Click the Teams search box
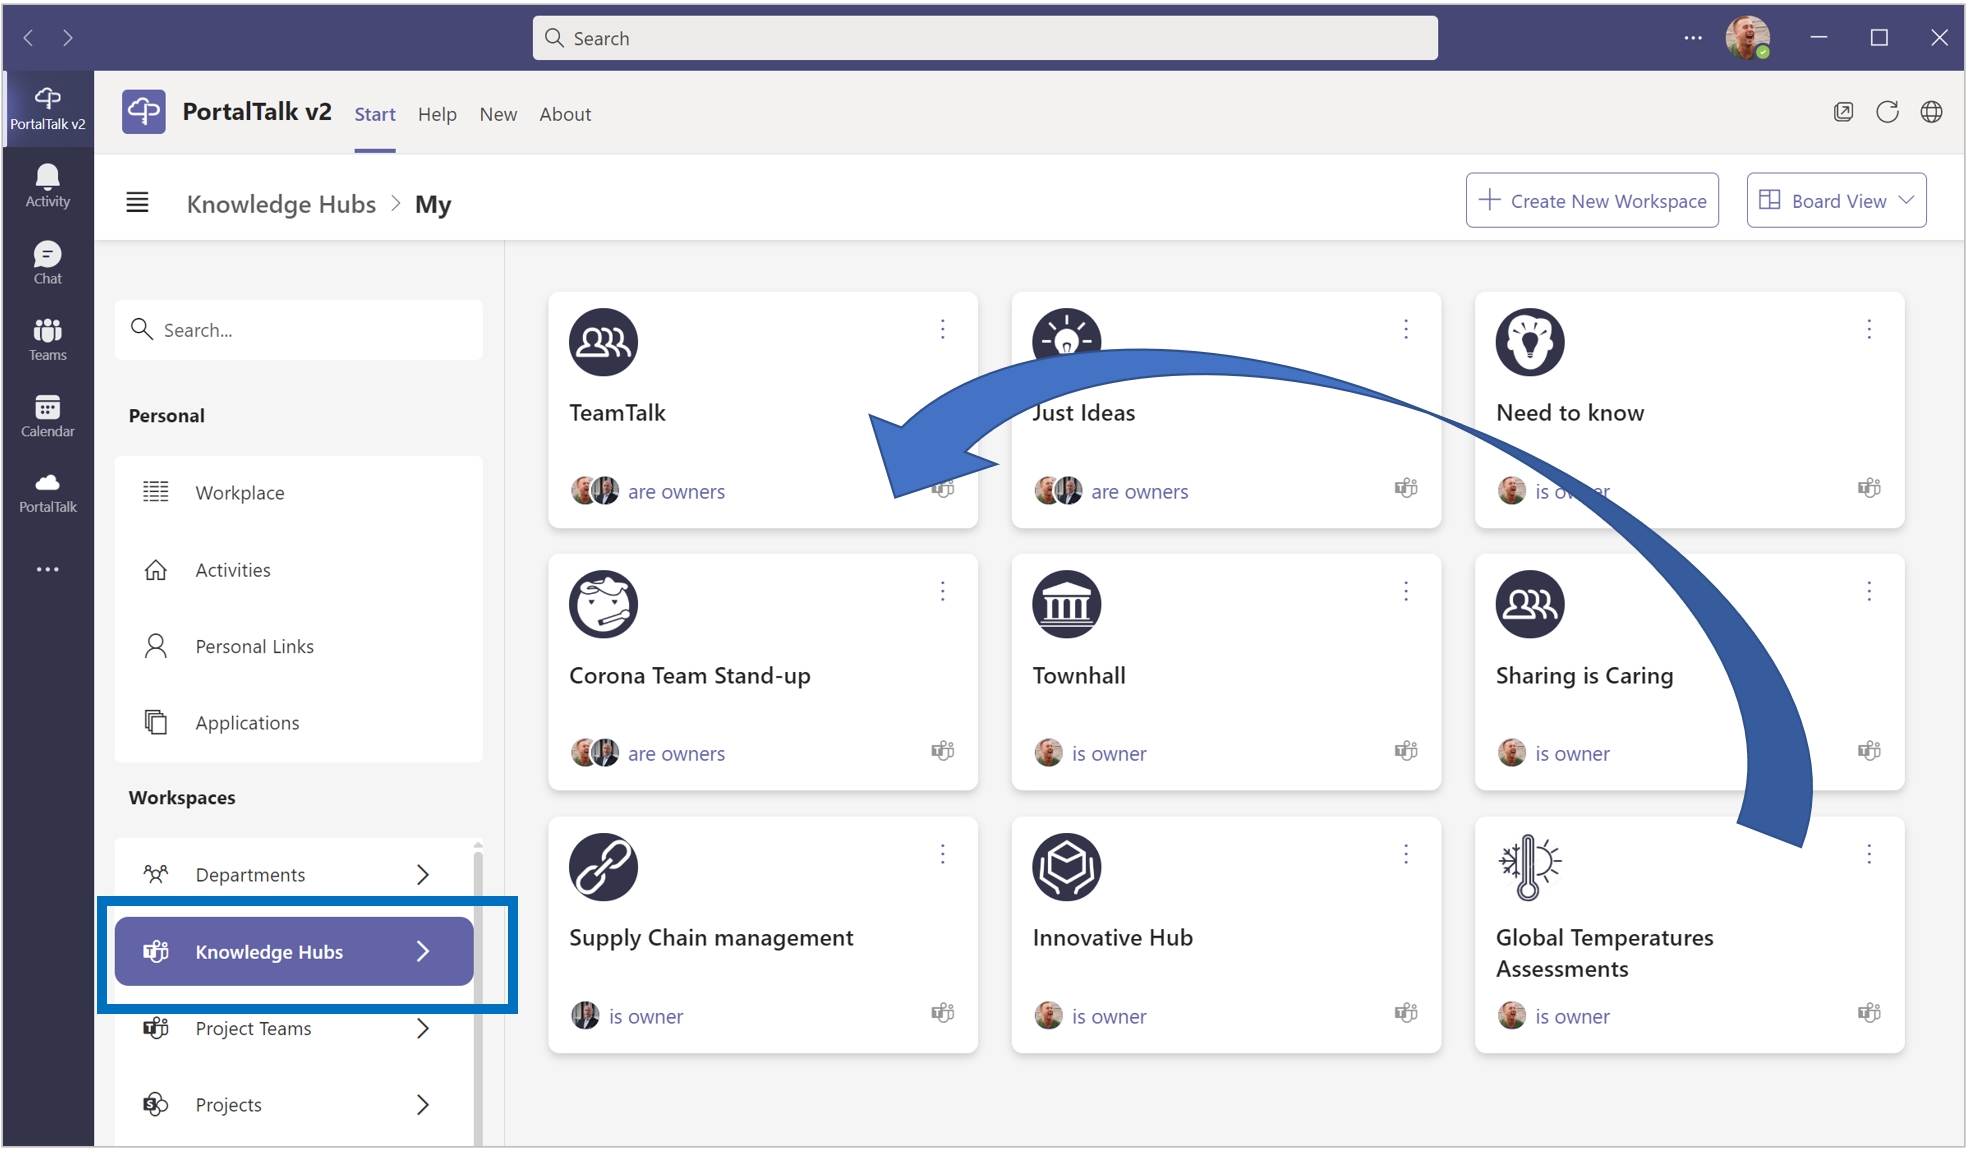1975x1154 pixels. 985,38
